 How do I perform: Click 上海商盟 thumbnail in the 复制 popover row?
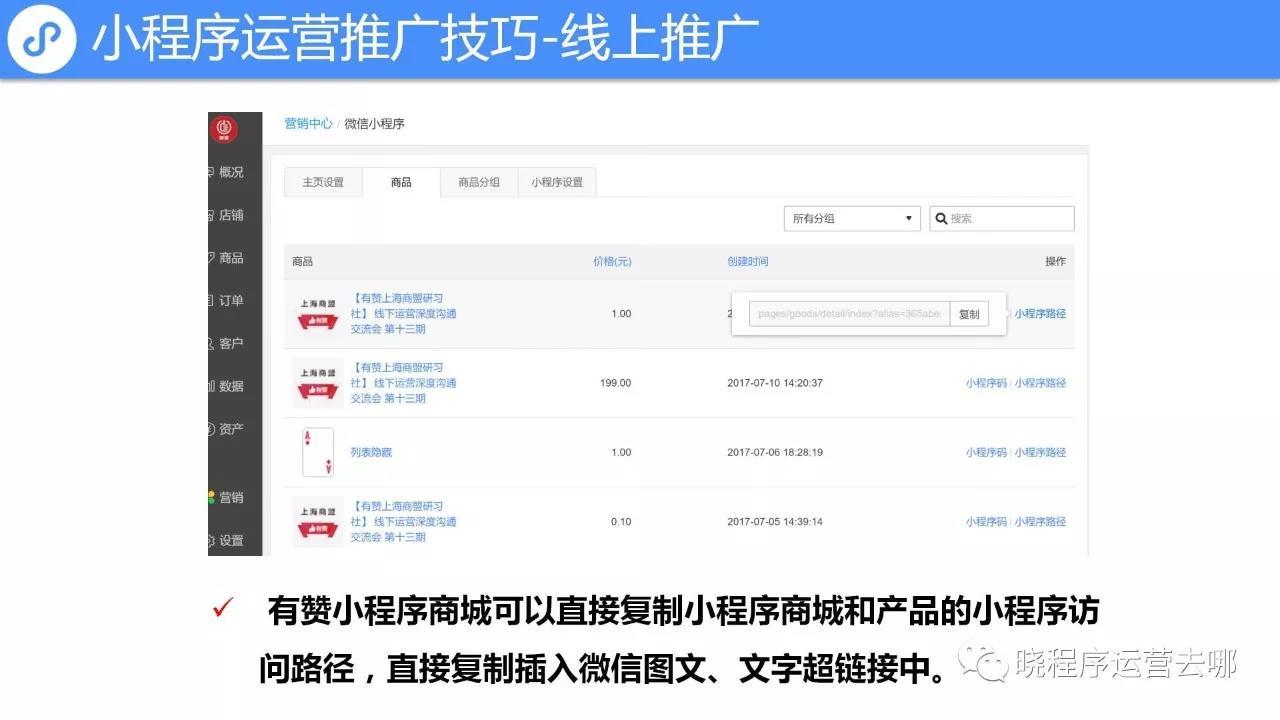pos(318,313)
